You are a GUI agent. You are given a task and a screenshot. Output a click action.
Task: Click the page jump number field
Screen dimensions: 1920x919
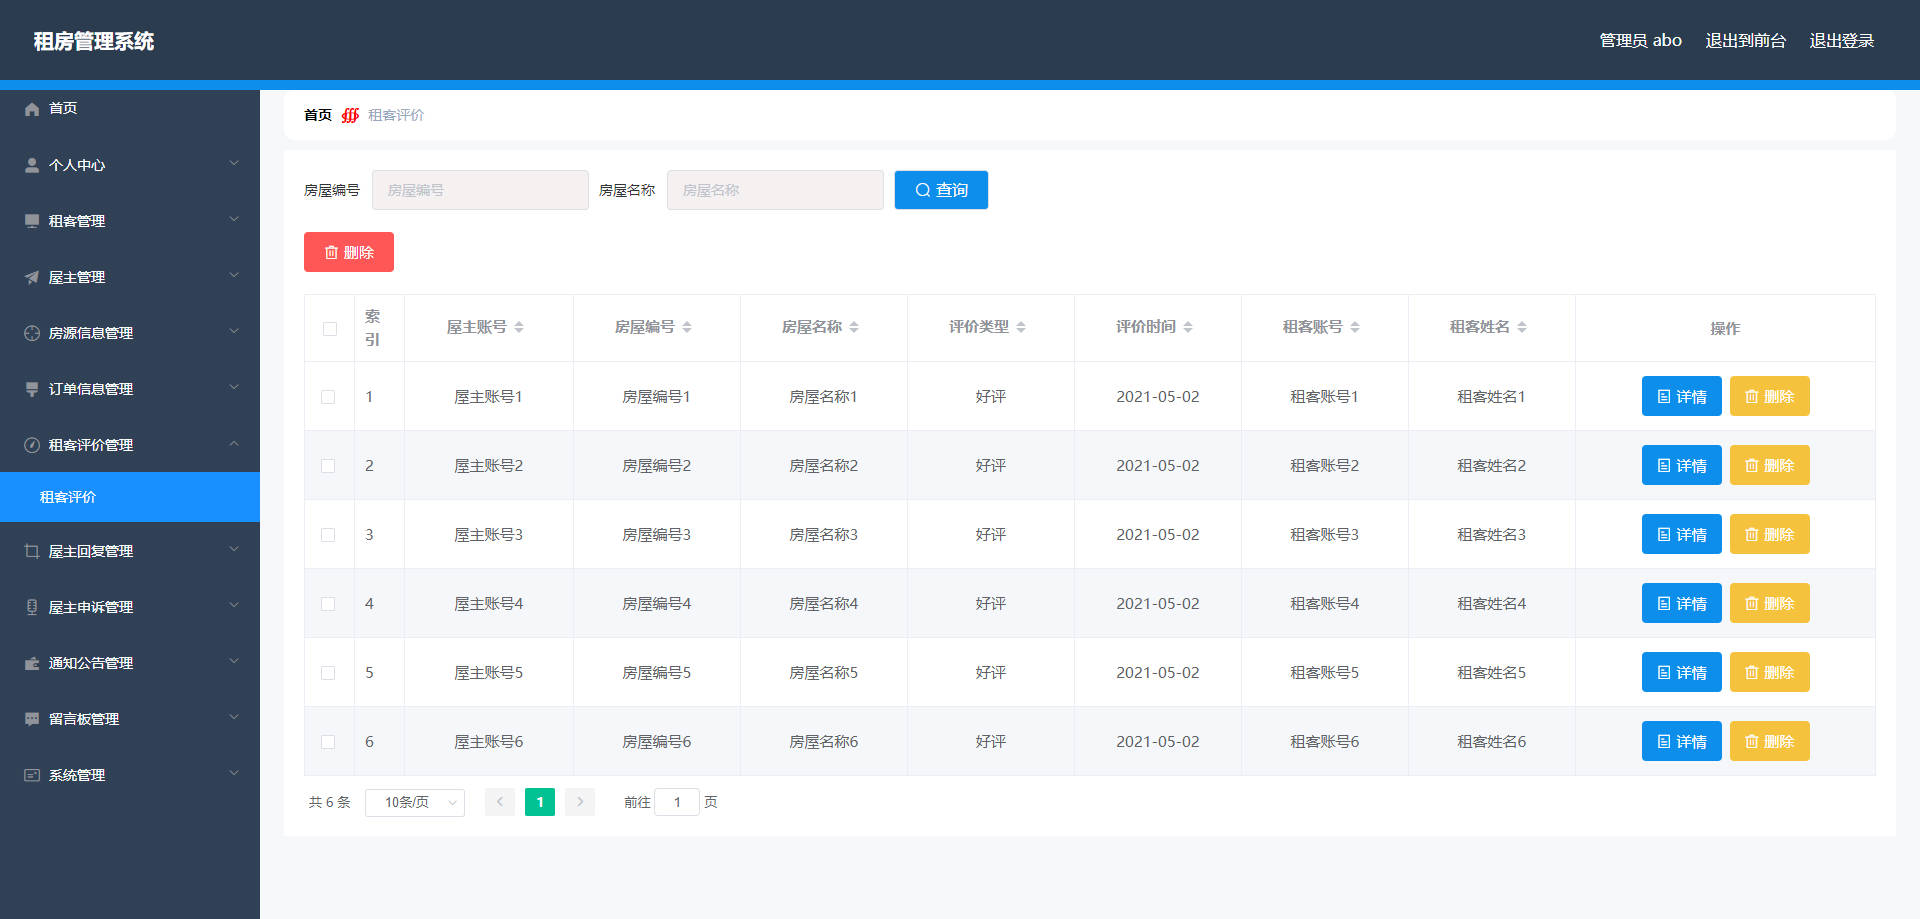pos(677,802)
